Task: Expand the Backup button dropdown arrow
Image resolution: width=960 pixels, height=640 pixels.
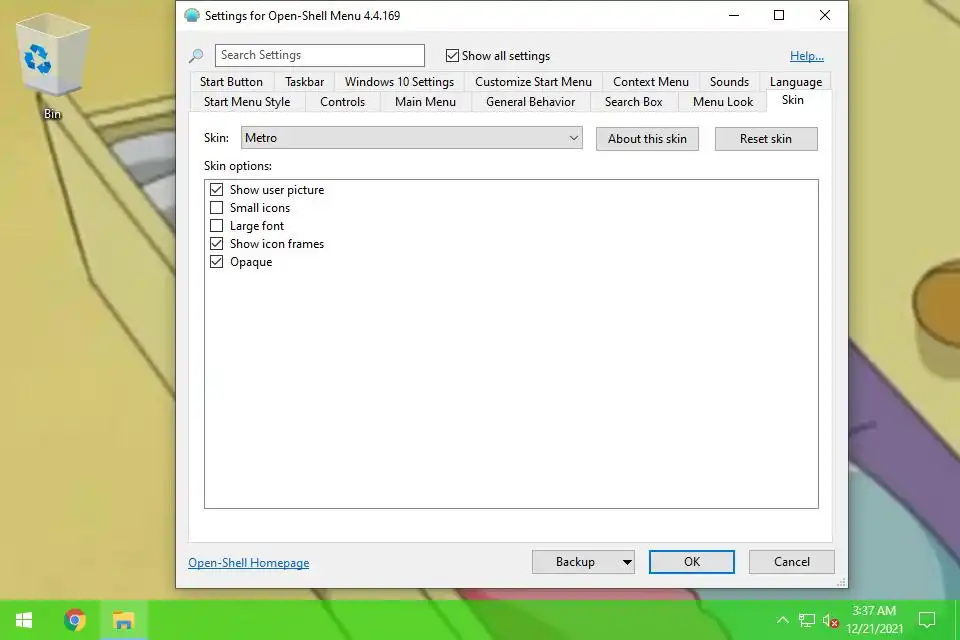Action: (x=627, y=562)
